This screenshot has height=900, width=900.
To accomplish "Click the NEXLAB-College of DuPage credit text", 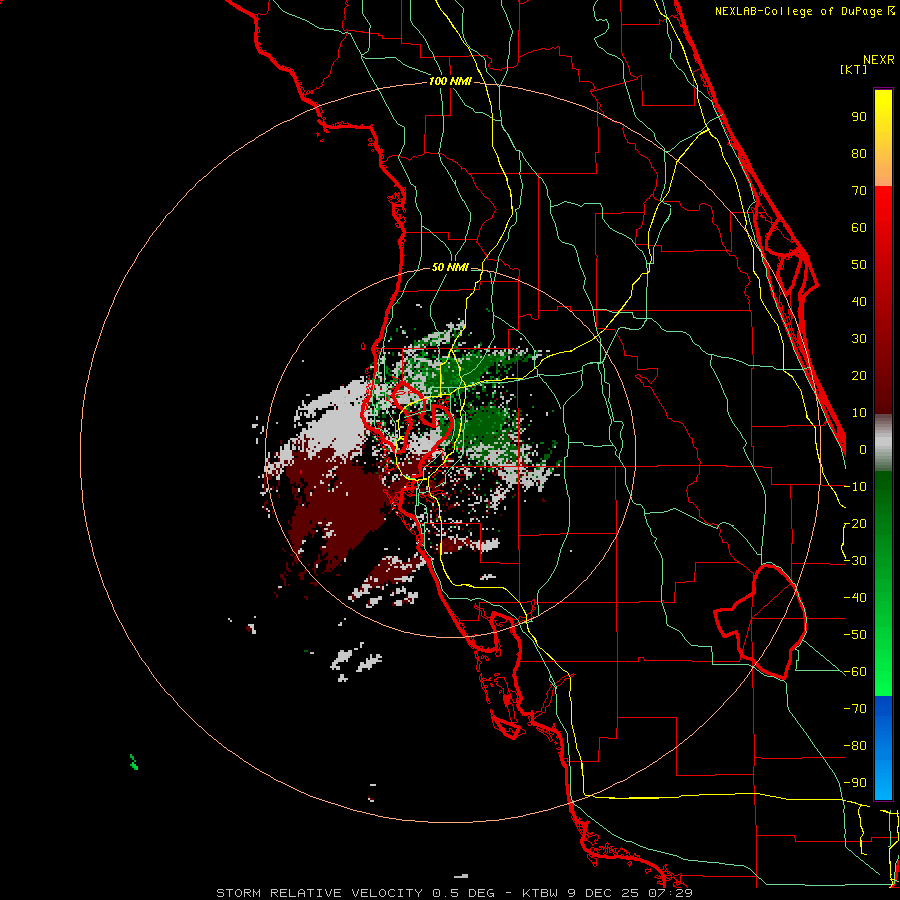I will [x=804, y=11].
